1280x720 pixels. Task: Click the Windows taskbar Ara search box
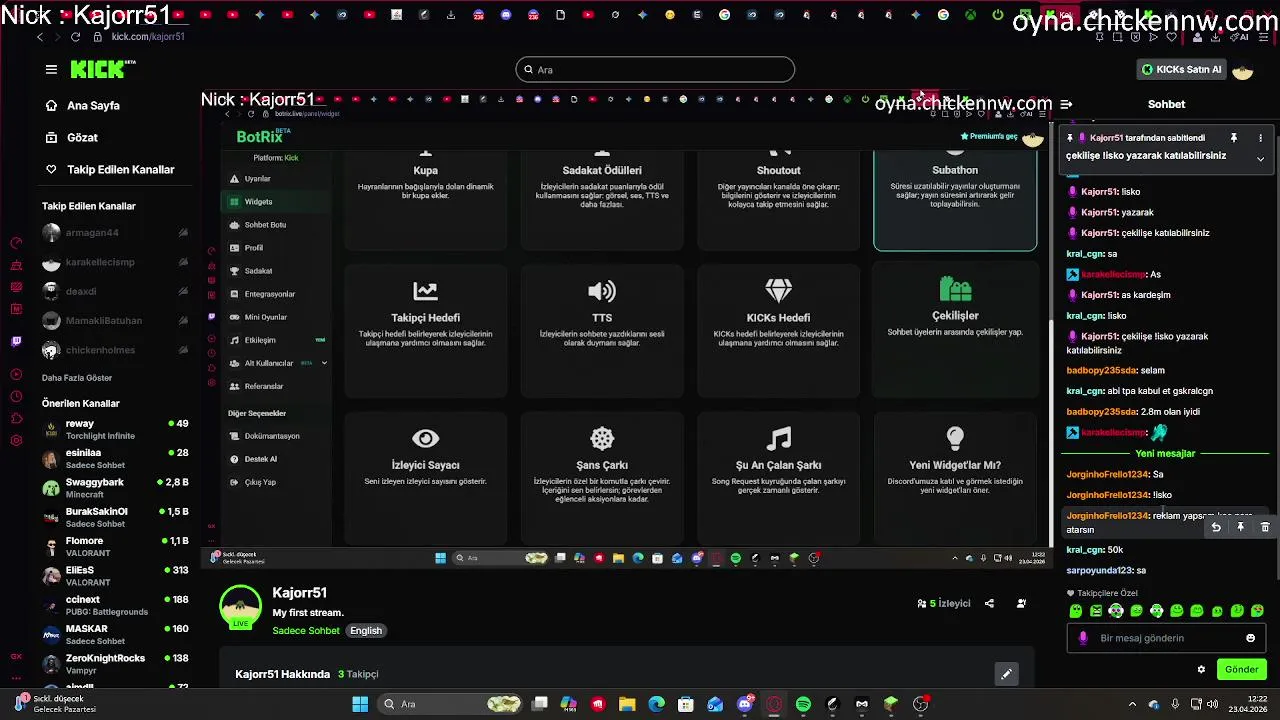pos(452,704)
